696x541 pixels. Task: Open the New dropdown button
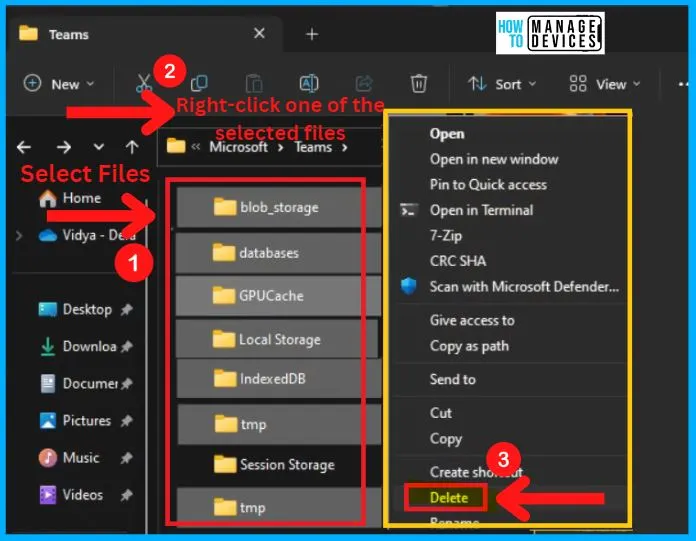[x=59, y=84]
